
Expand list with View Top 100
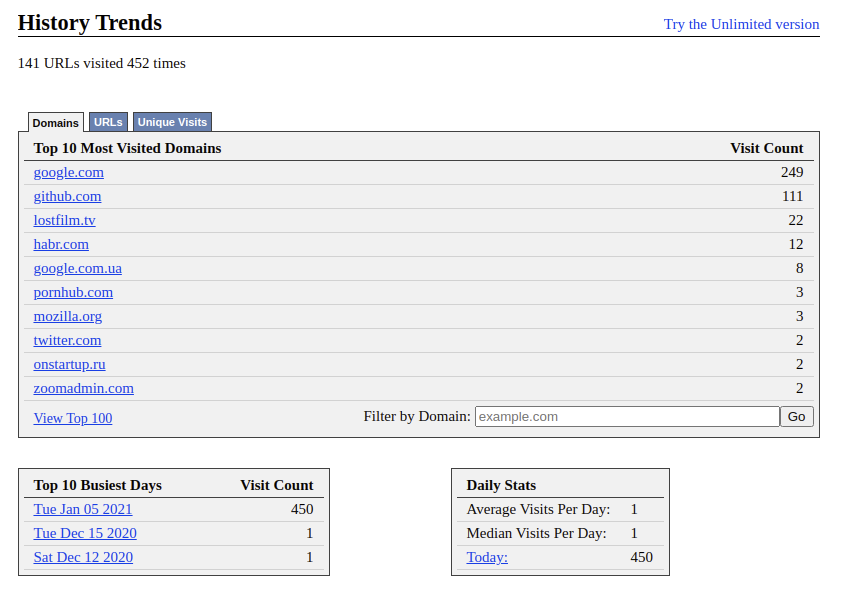[x=73, y=418]
